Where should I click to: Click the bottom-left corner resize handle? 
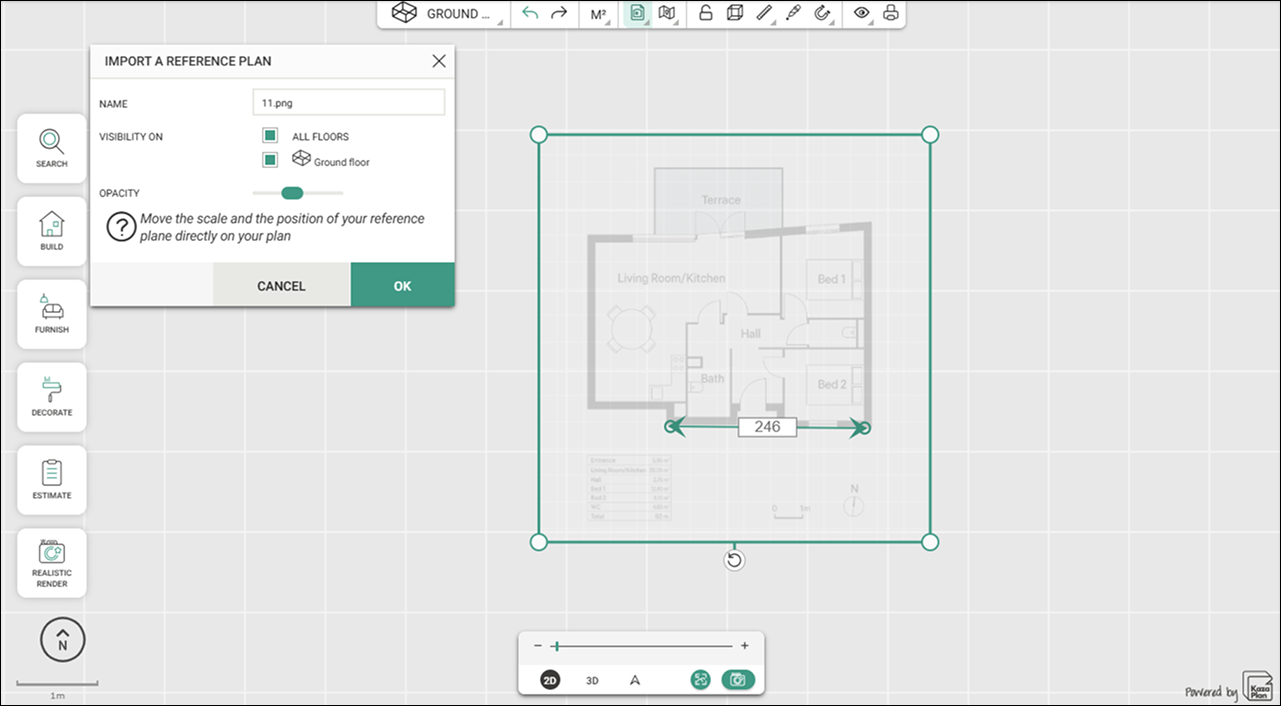pyautogui.click(x=538, y=542)
